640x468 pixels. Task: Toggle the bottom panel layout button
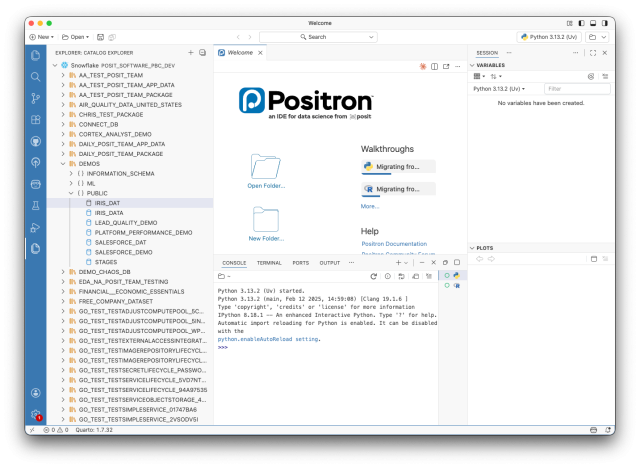click(x=593, y=23)
